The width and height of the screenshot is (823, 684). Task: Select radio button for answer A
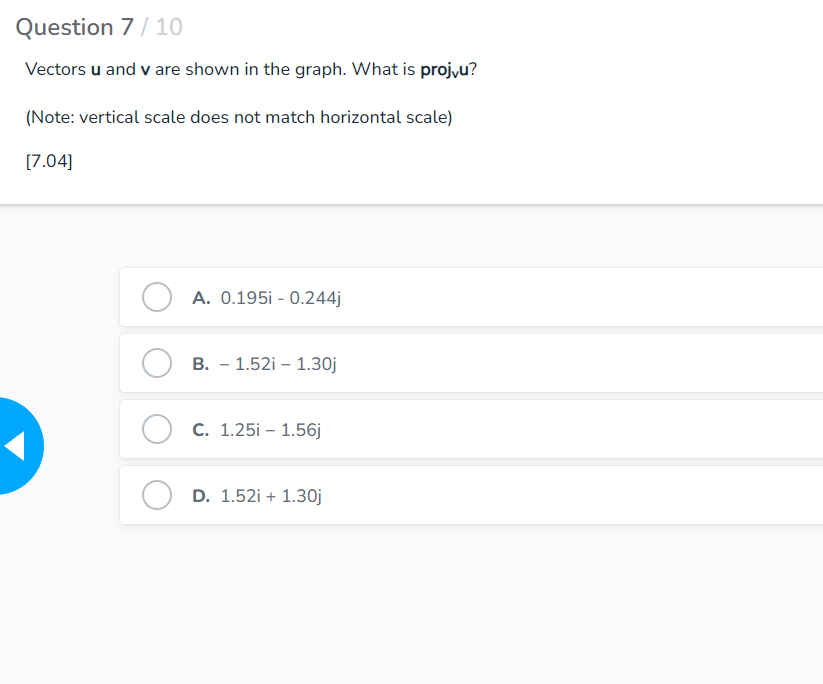pos(157,297)
